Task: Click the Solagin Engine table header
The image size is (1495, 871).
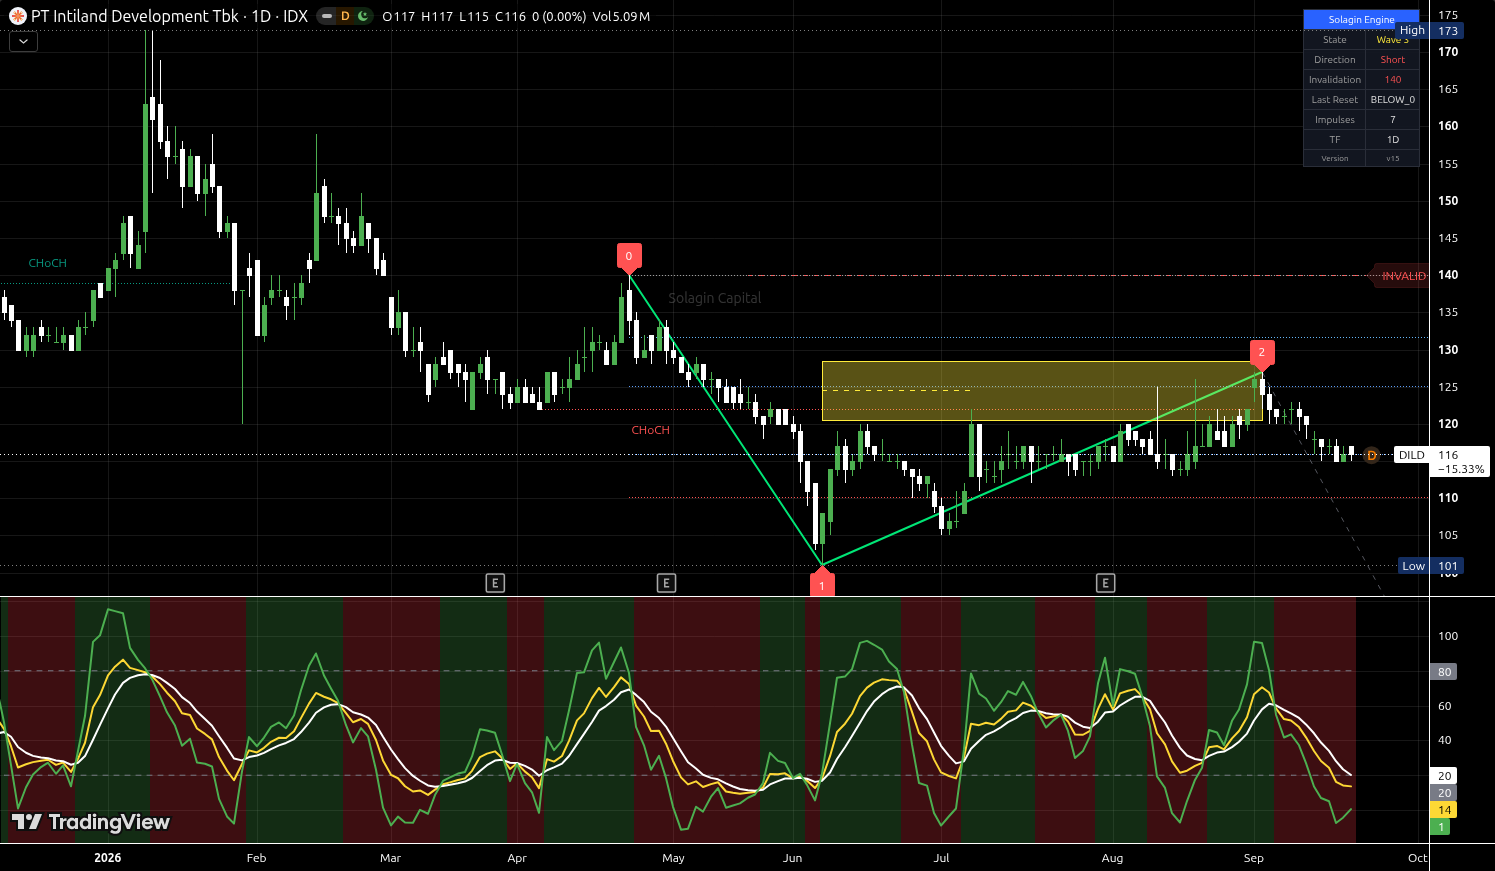Action: click(1361, 19)
